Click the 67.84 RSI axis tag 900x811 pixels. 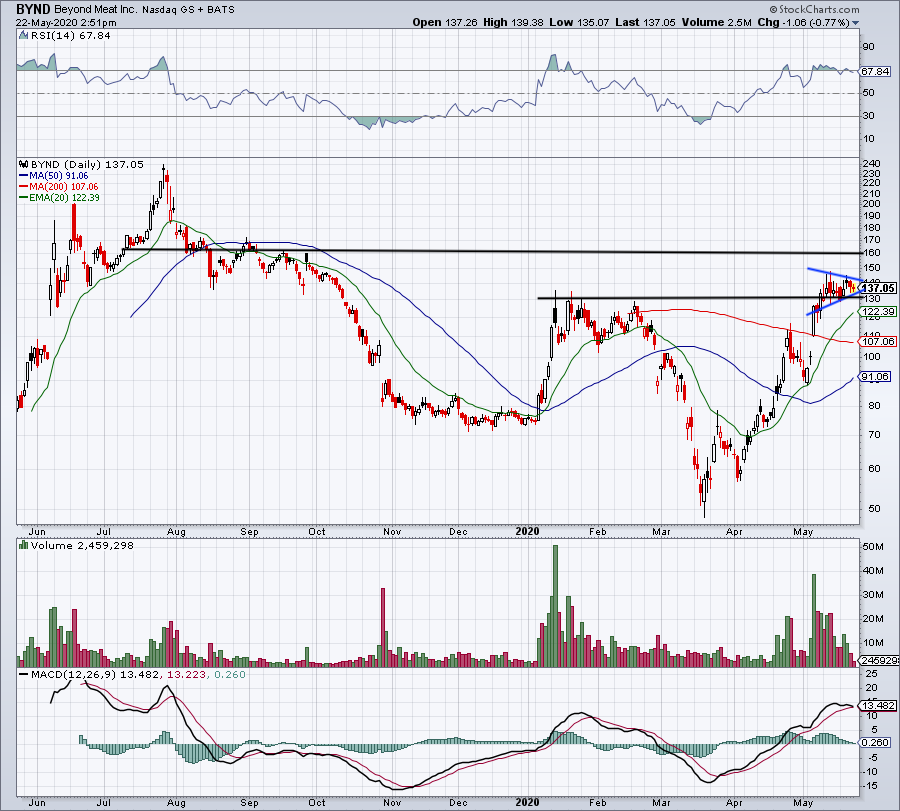[875, 71]
